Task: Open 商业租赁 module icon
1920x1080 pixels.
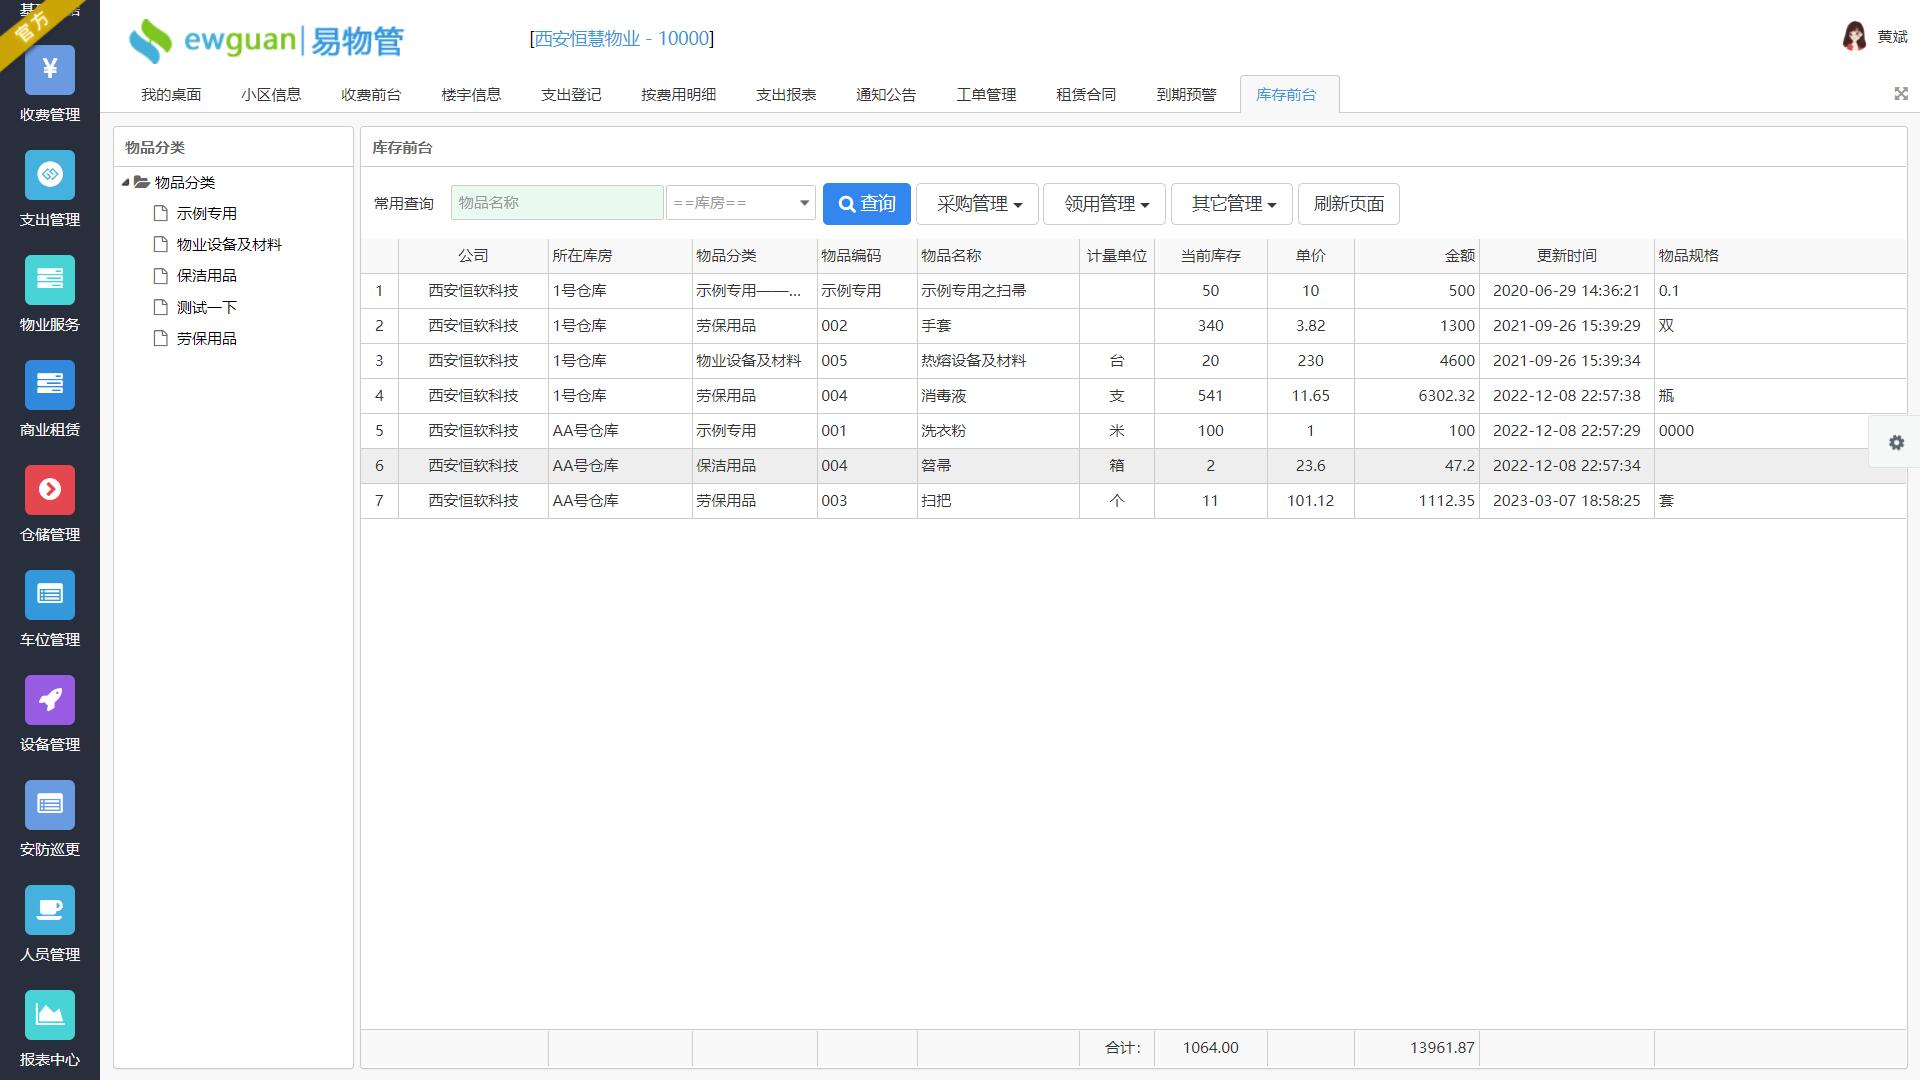Action: (x=50, y=385)
